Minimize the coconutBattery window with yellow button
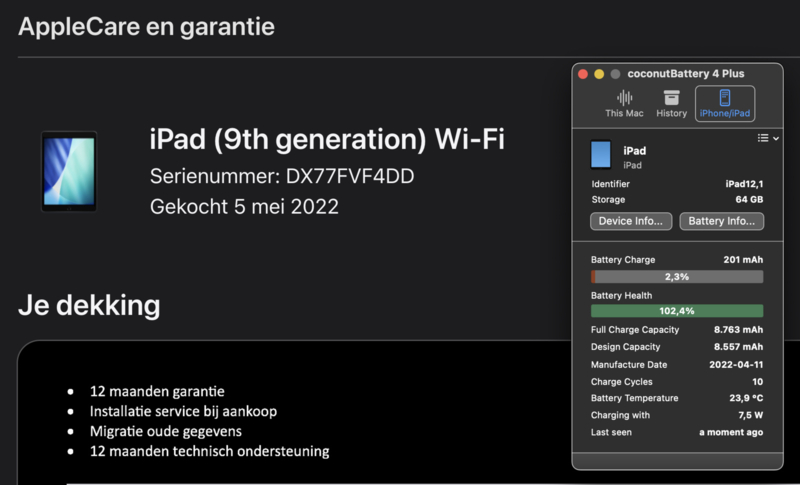 600,74
